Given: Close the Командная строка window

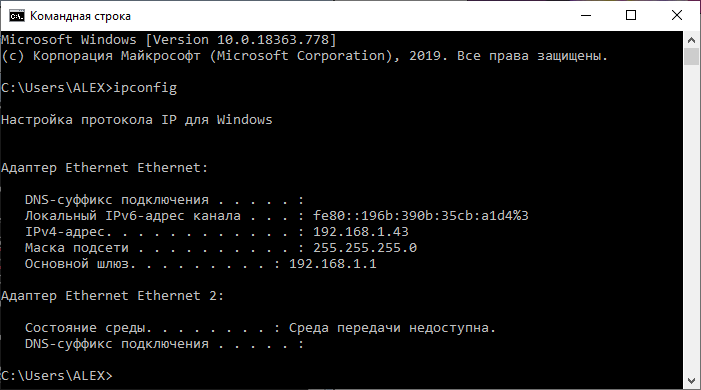Looking at the screenshot, I should coord(677,16).
